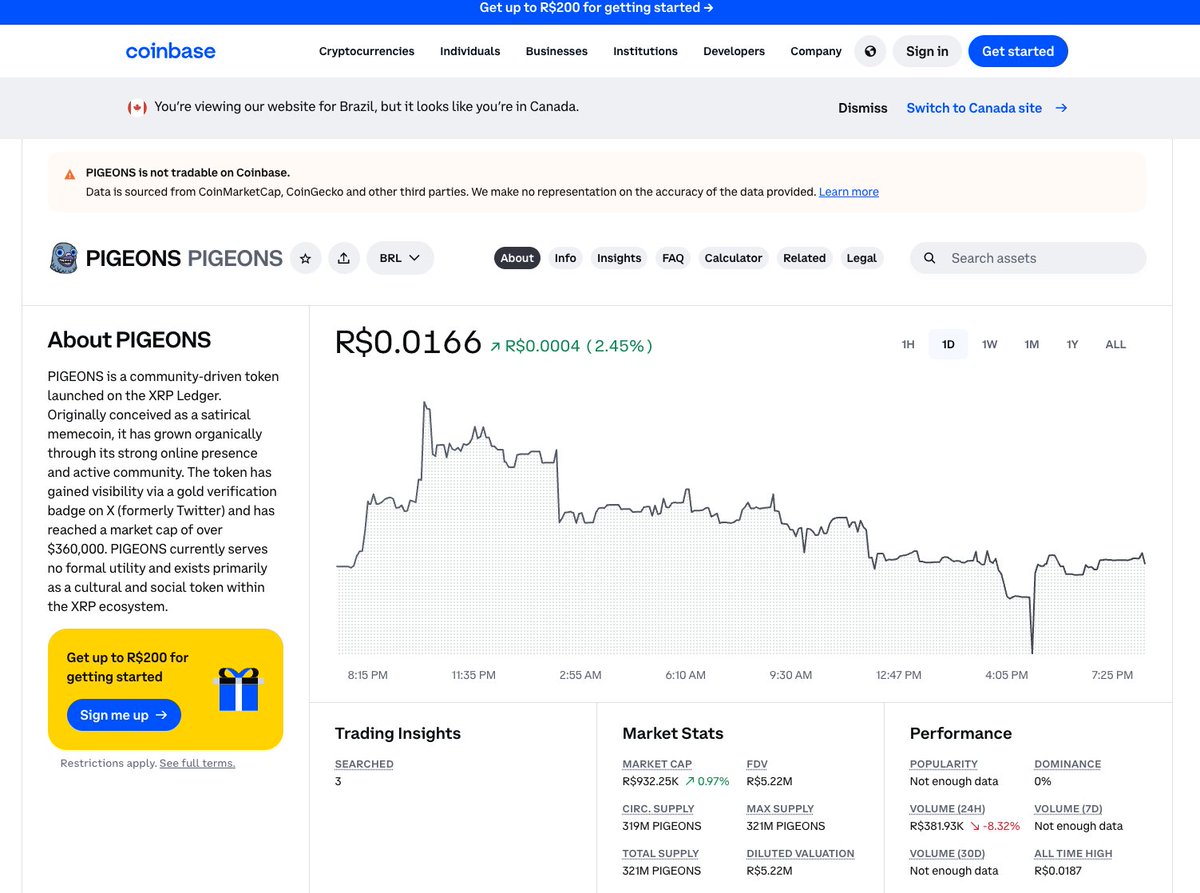Set chart range to 1Y
This screenshot has width=1200, height=893.
tap(1072, 344)
